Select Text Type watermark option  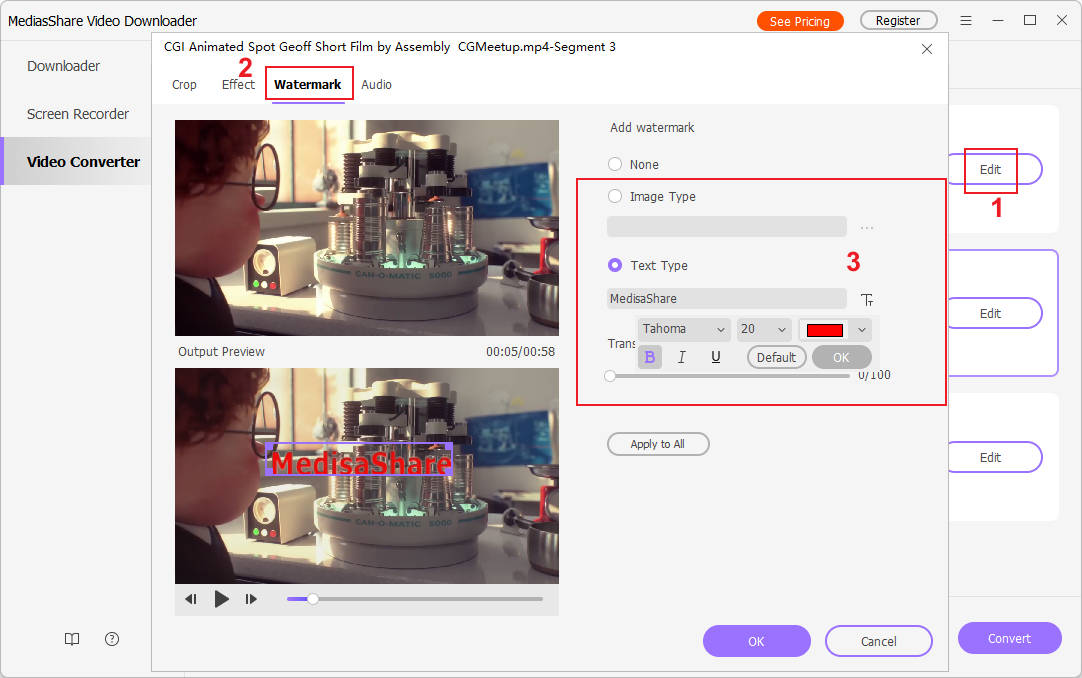click(615, 265)
